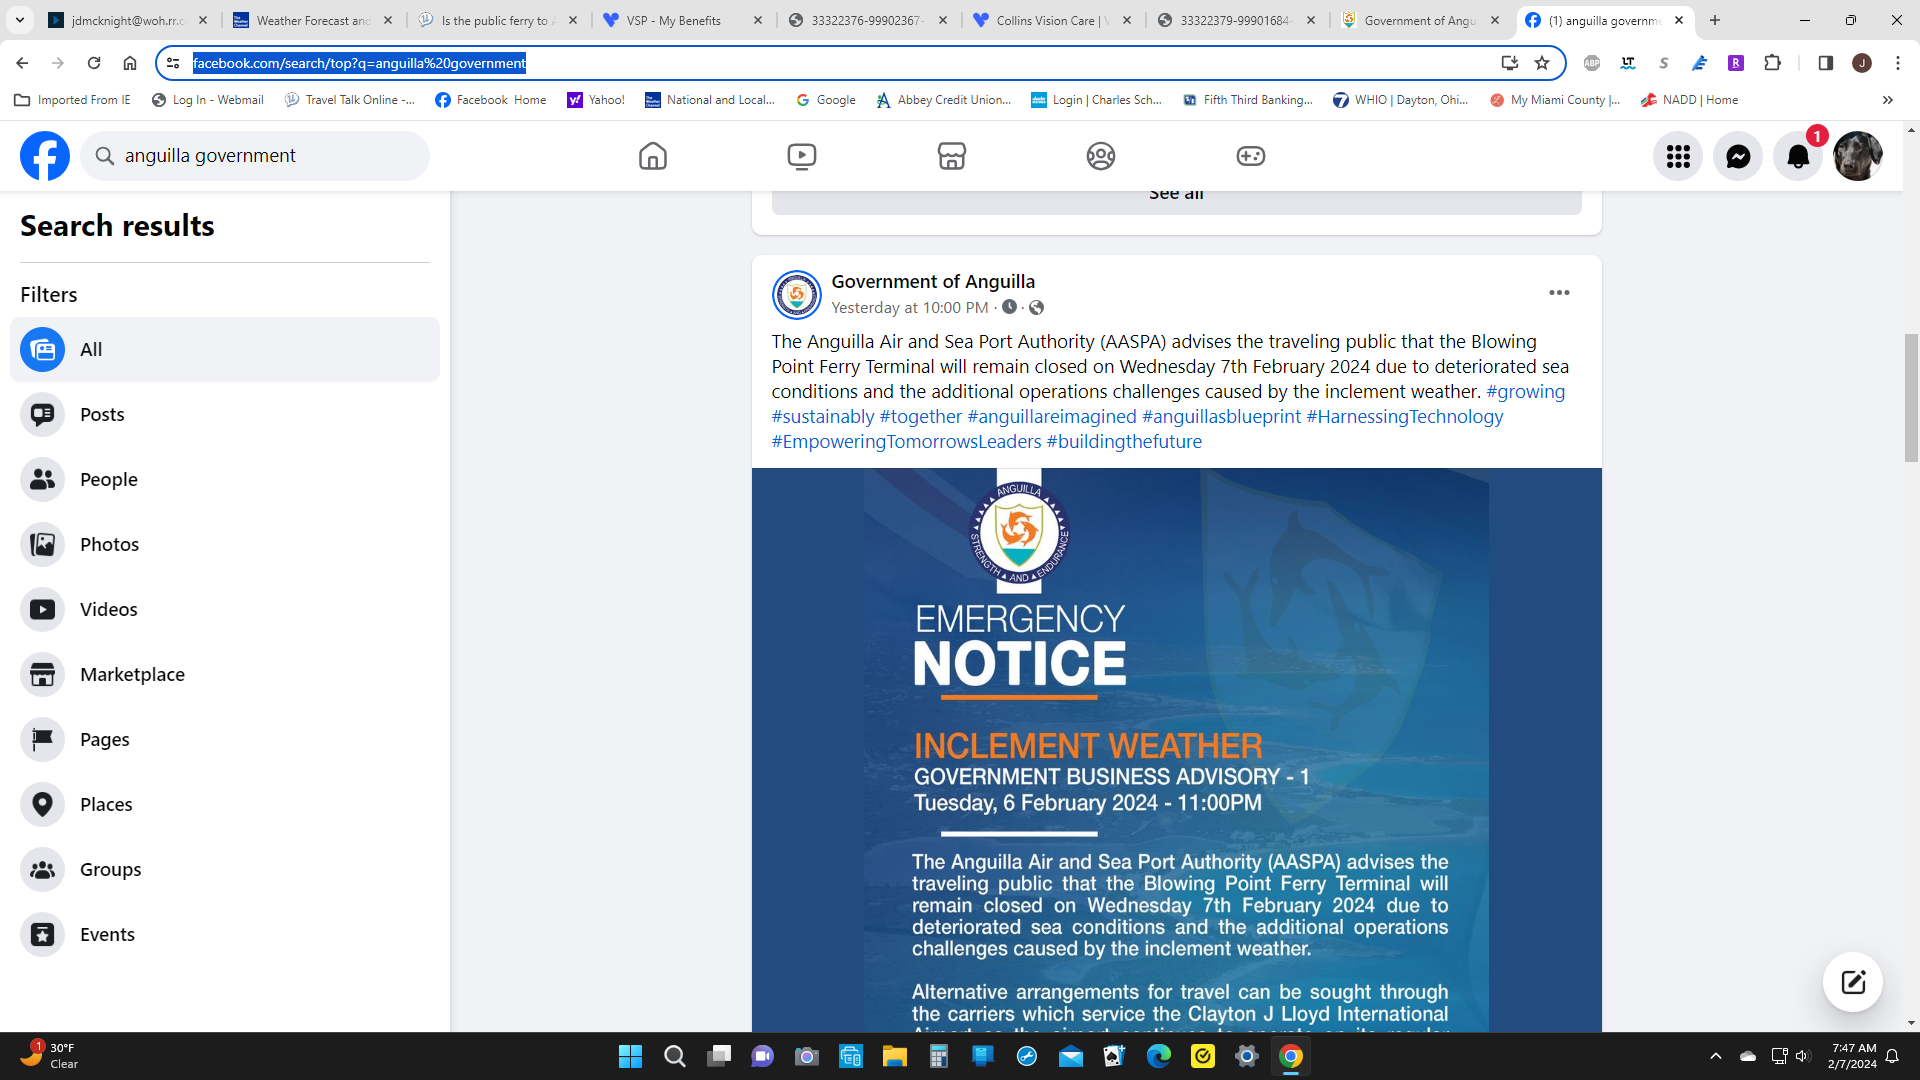Open the notifications bell
Image resolution: width=1920 pixels, height=1080 pixels.
coord(1798,156)
